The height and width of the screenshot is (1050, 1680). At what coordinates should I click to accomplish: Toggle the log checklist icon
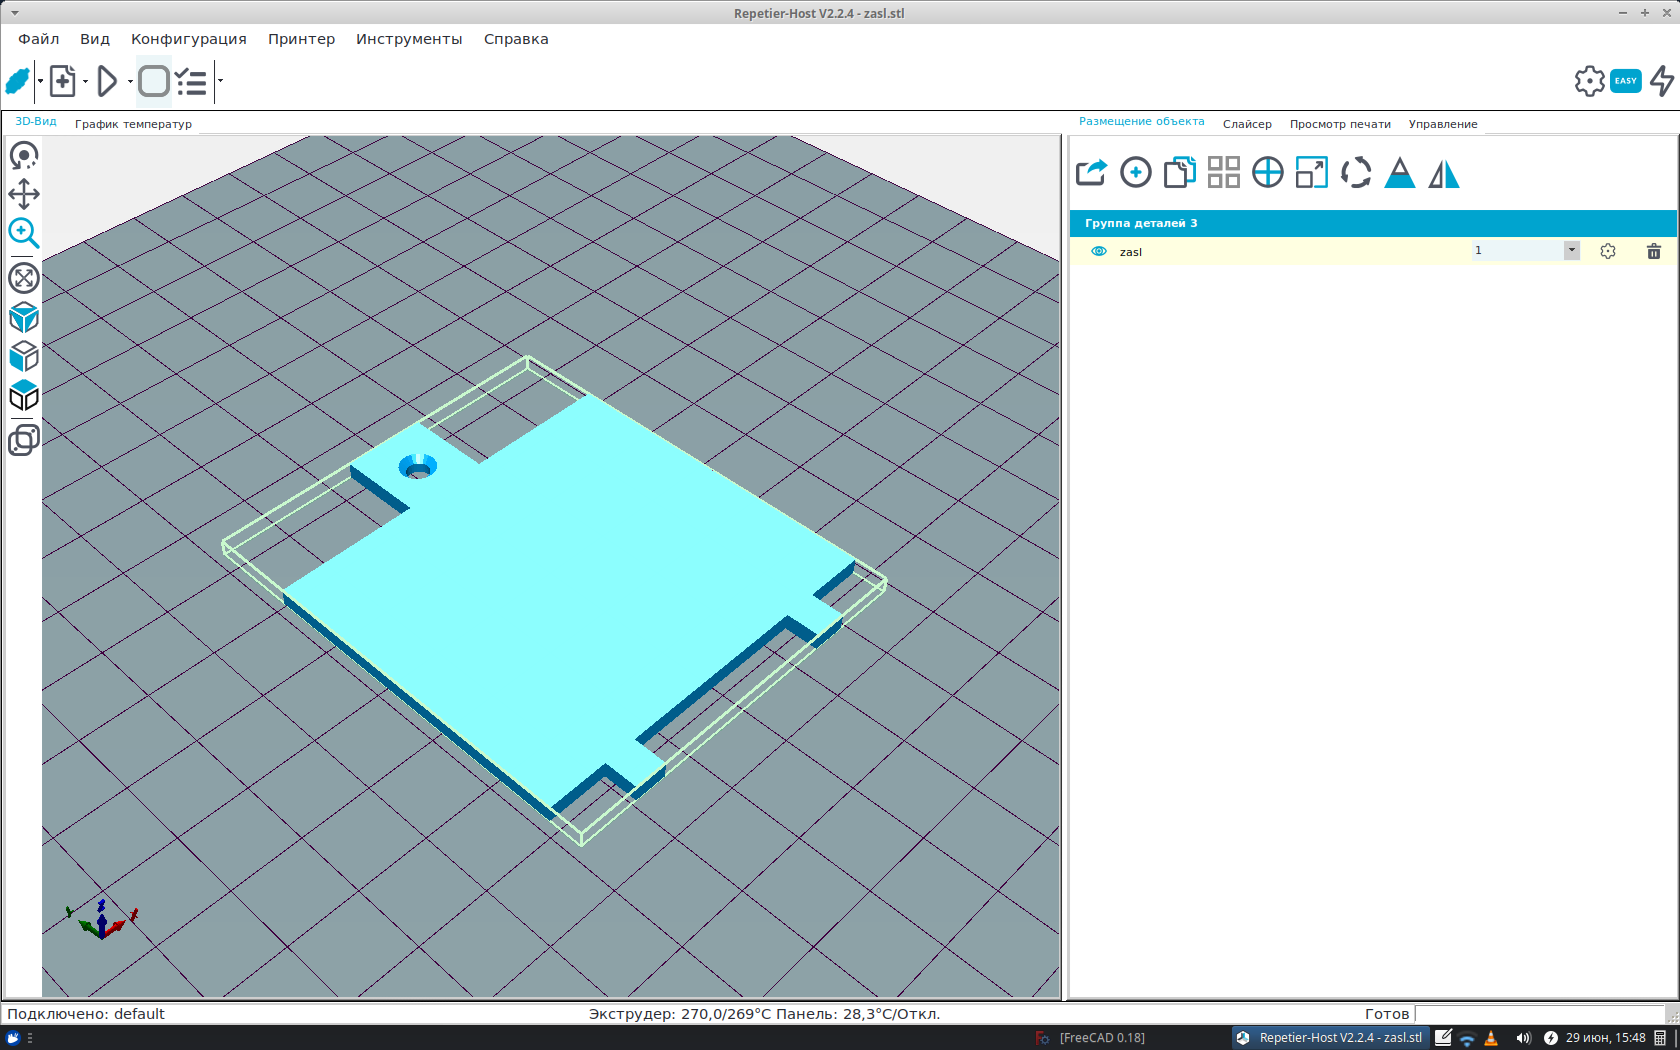point(192,81)
